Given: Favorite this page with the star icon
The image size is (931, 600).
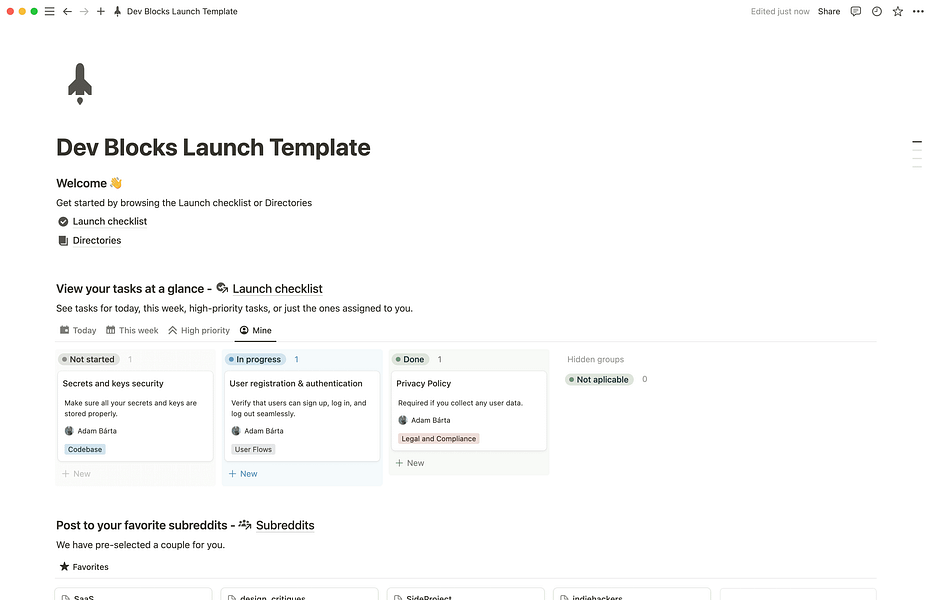Looking at the screenshot, I should pyautogui.click(x=898, y=11).
